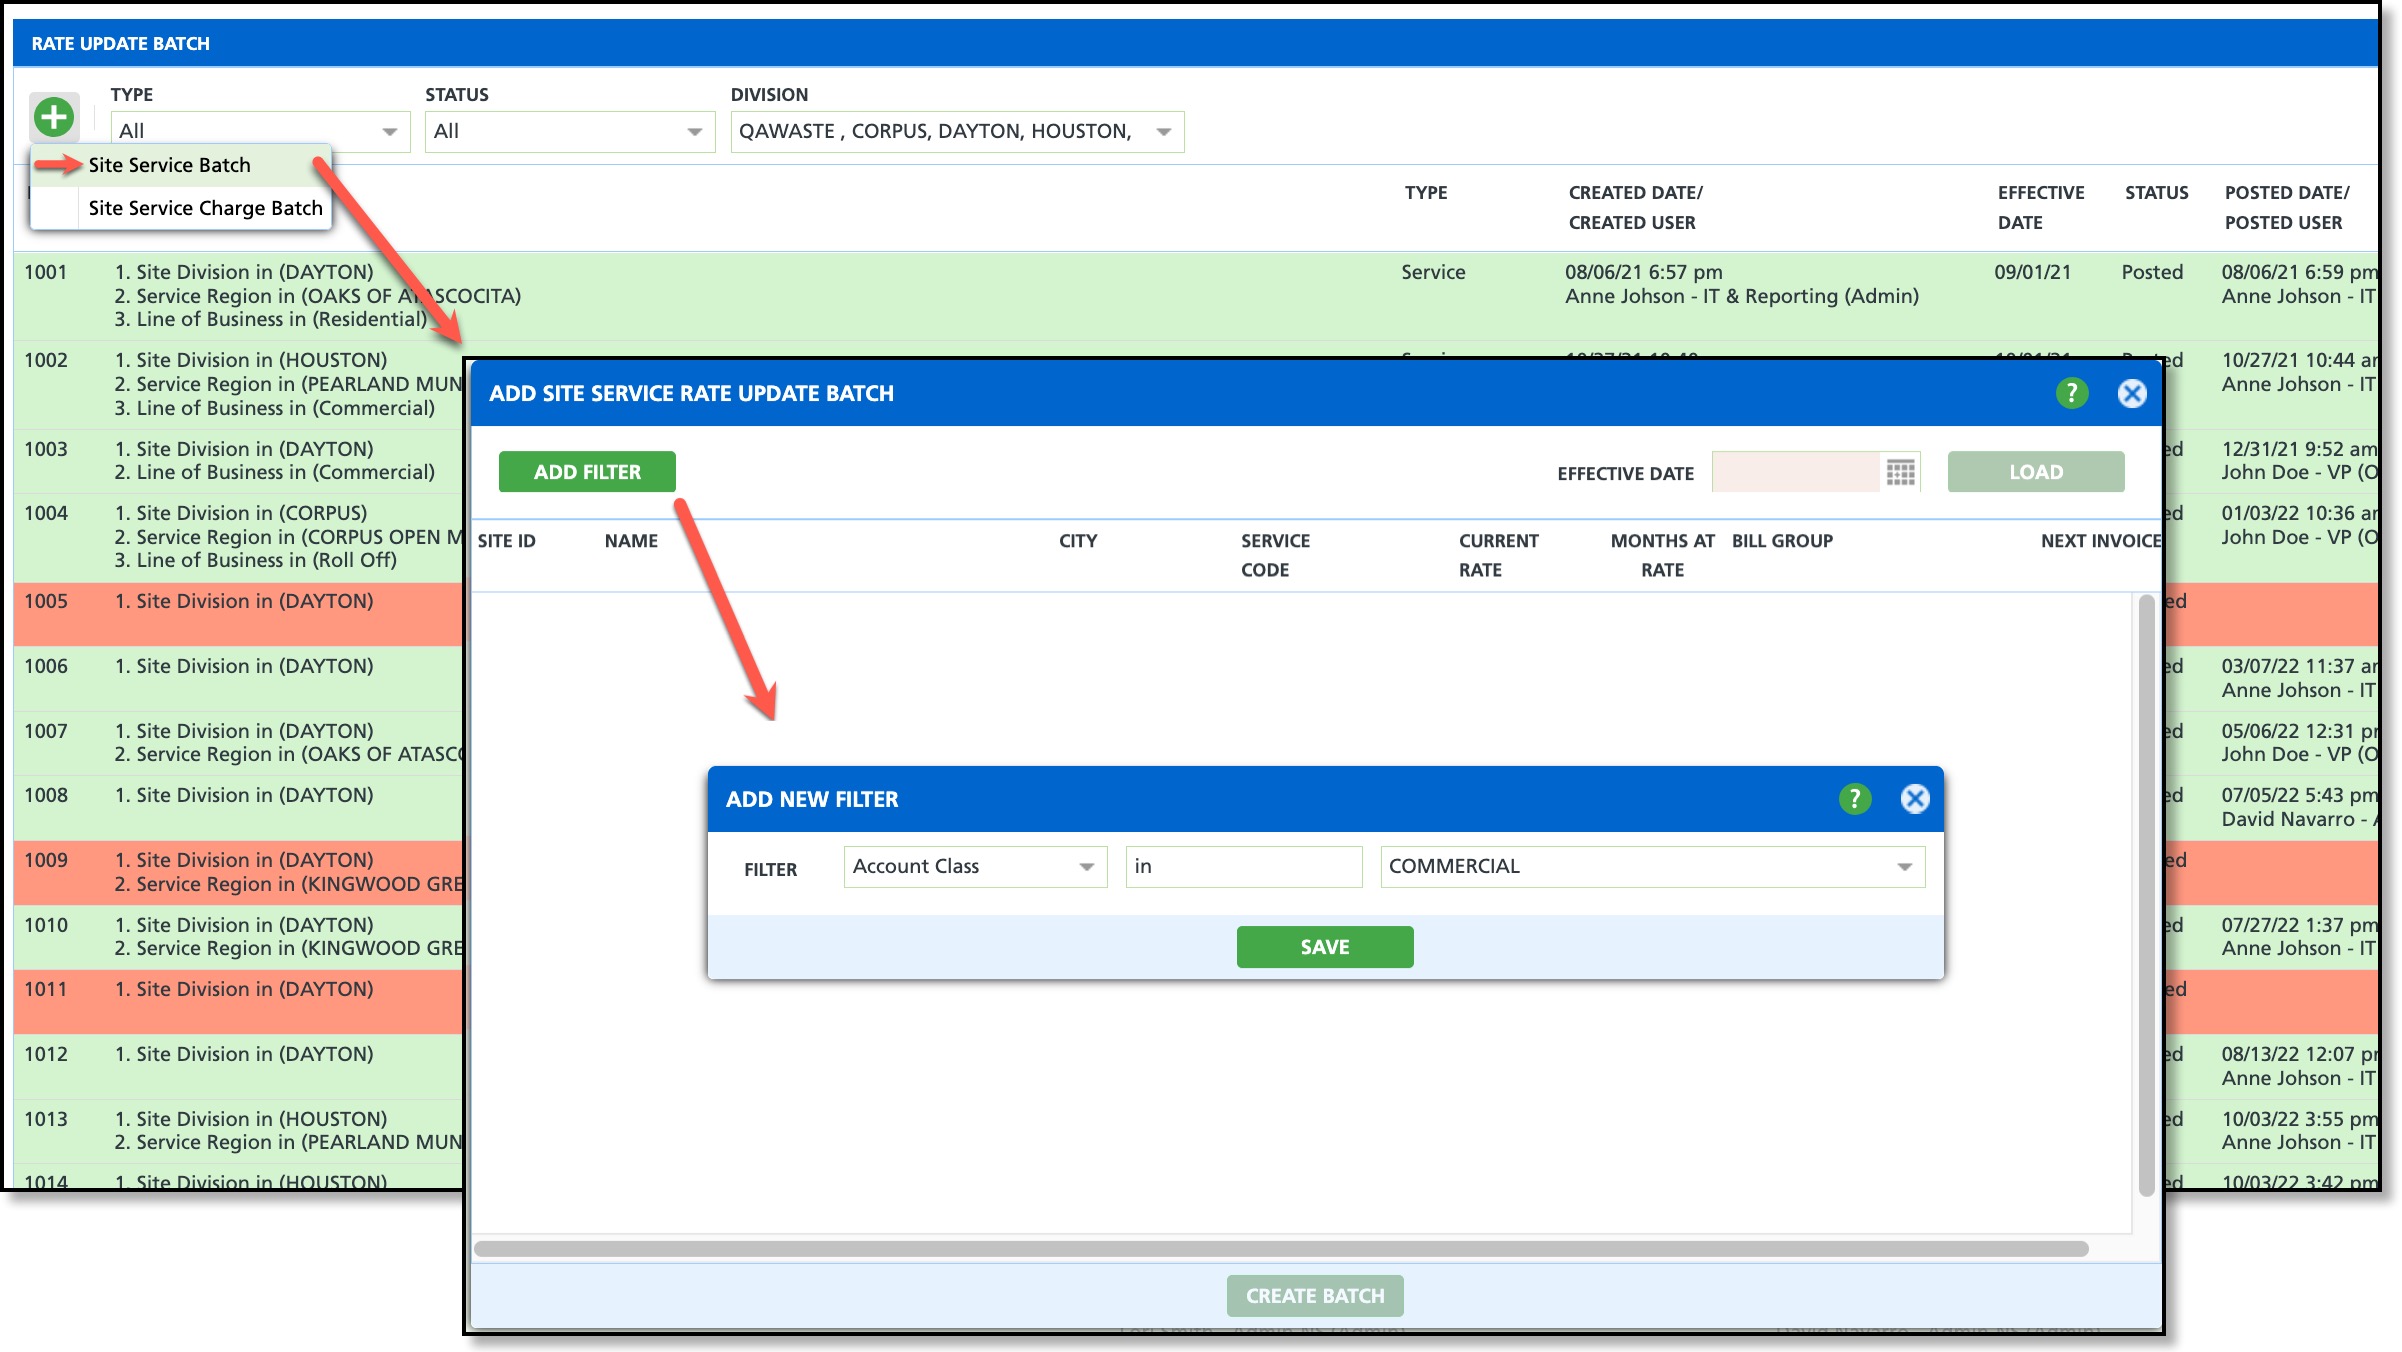Image resolution: width=2402 pixels, height=1352 pixels.
Task: Open the effective date calendar picker
Action: (x=1900, y=472)
